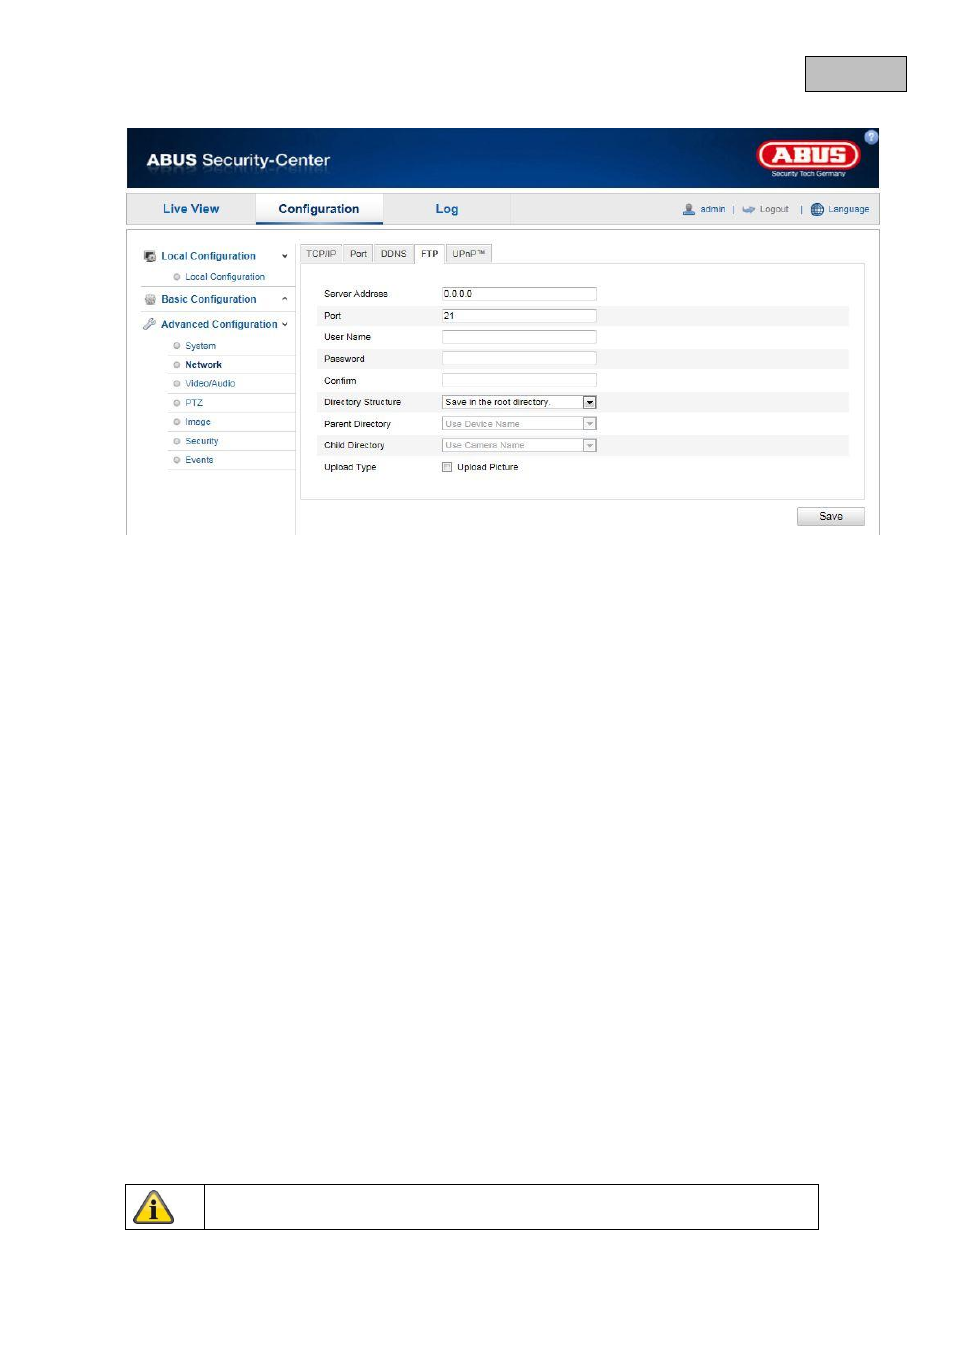
Task: Open the help question mark icon
Action: (x=871, y=137)
